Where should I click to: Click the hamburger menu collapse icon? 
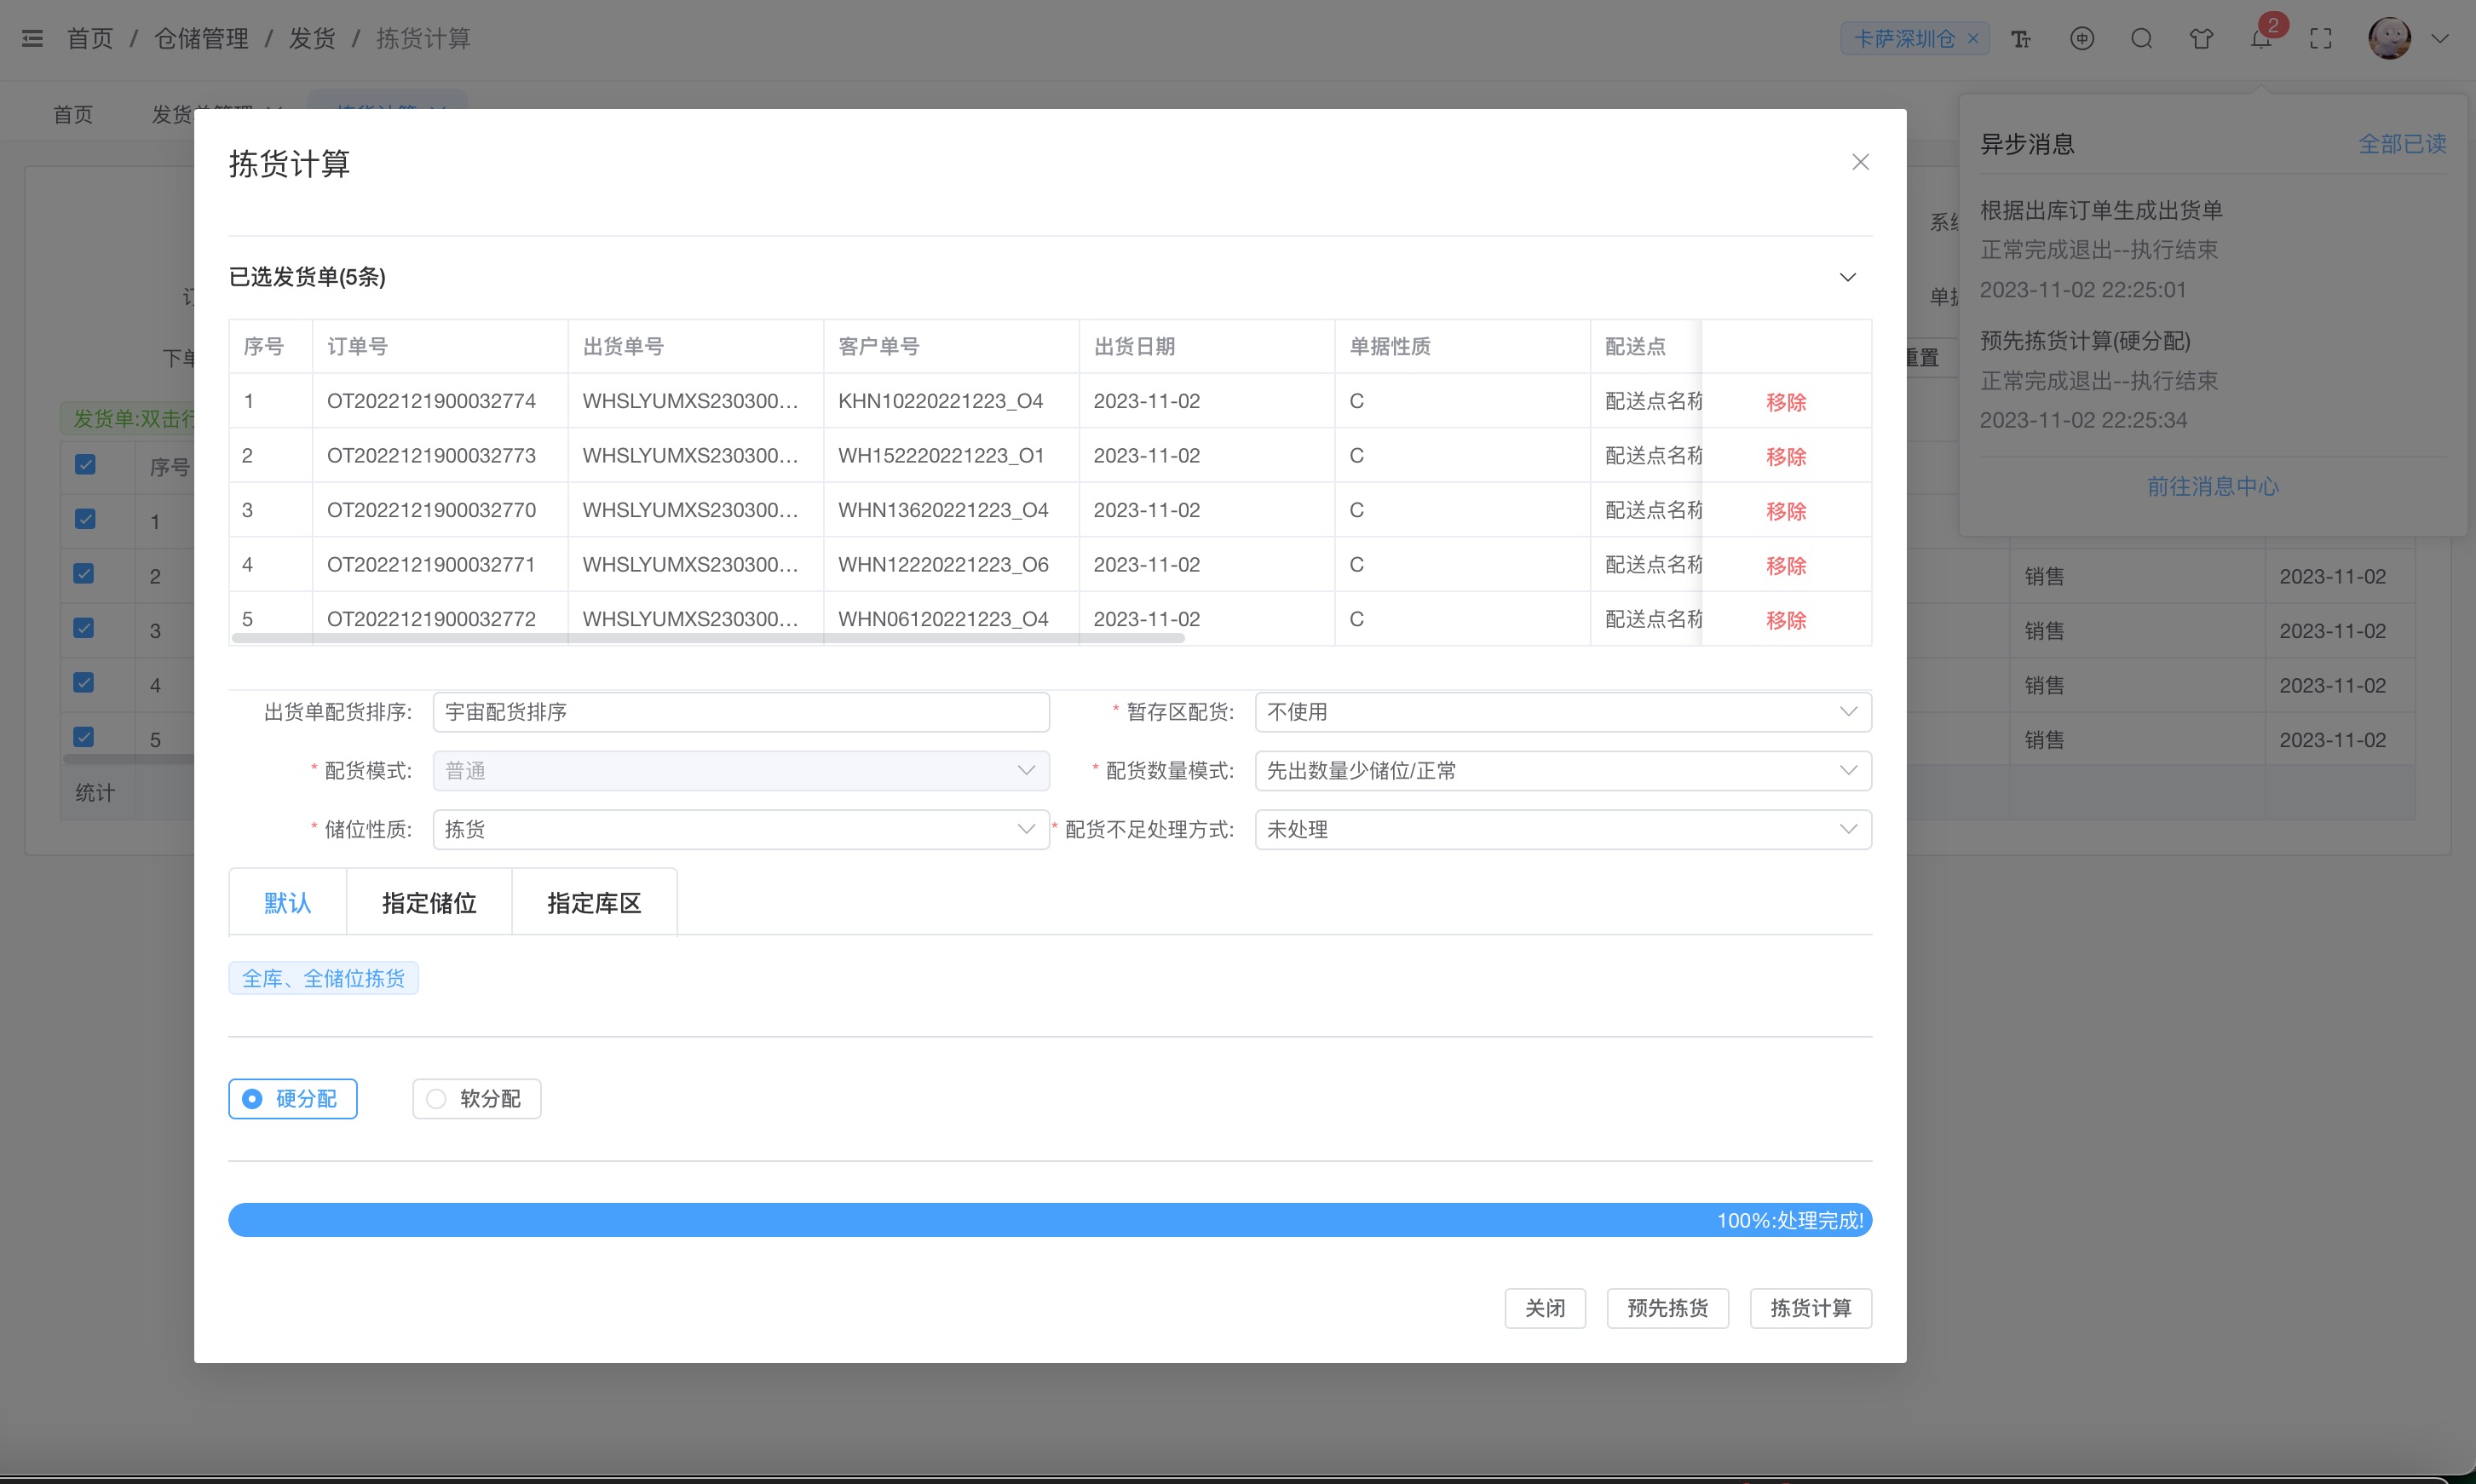[x=32, y=39]
